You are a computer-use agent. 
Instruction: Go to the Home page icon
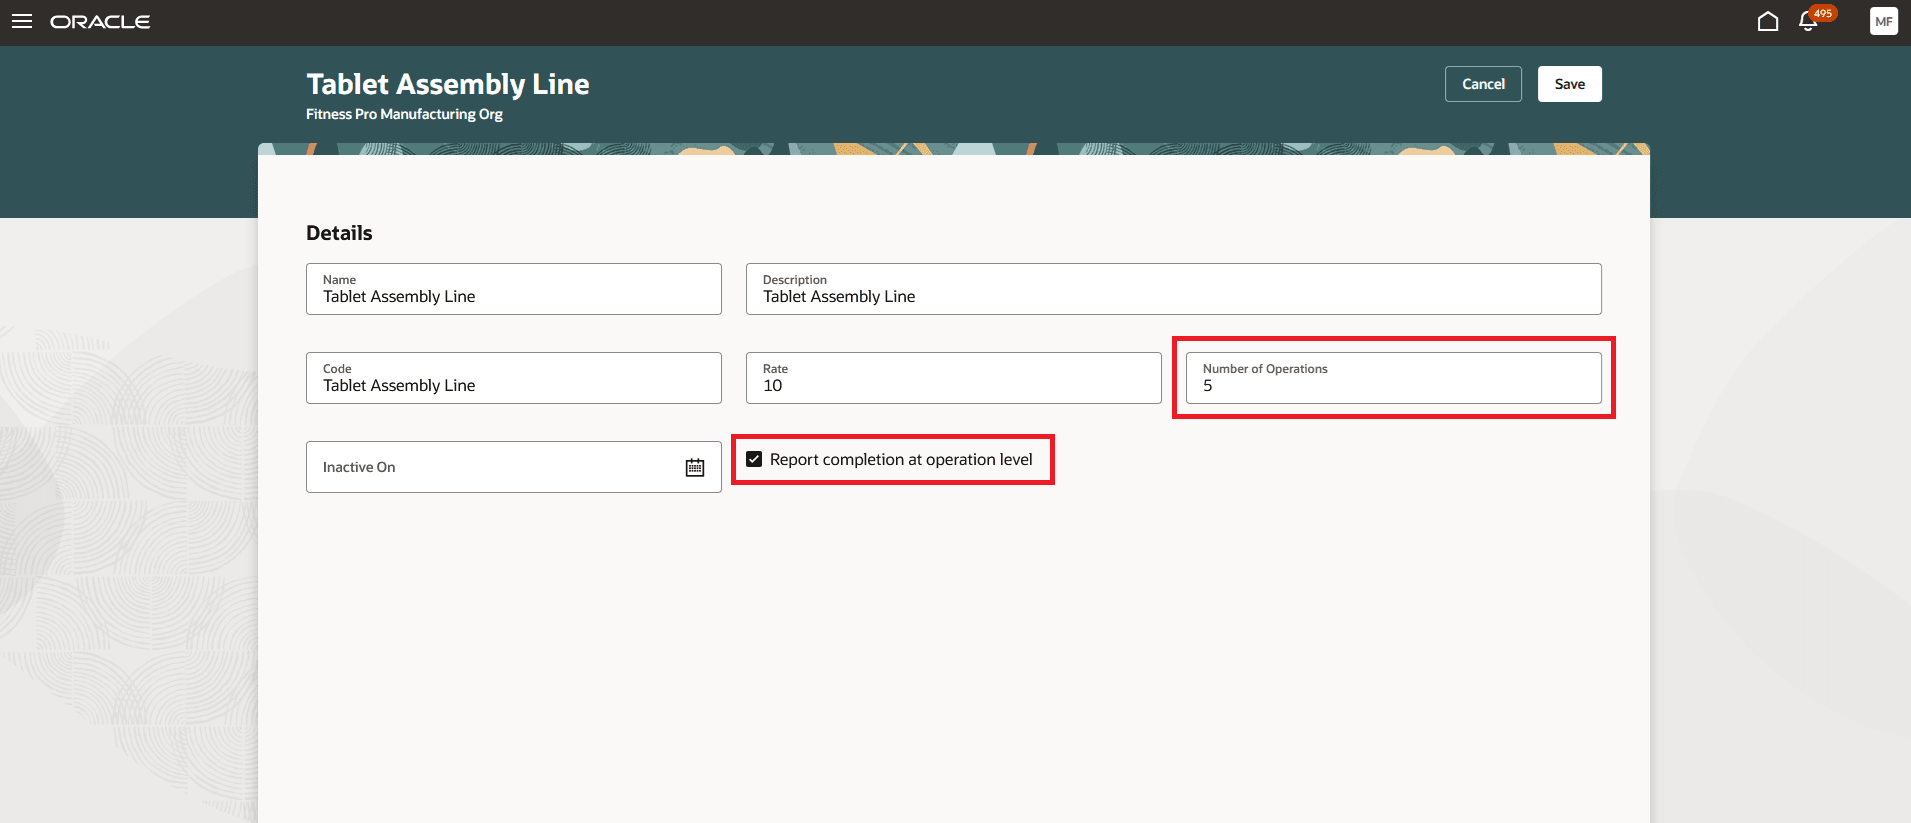pyautogui.click(x=1768, y=21)
